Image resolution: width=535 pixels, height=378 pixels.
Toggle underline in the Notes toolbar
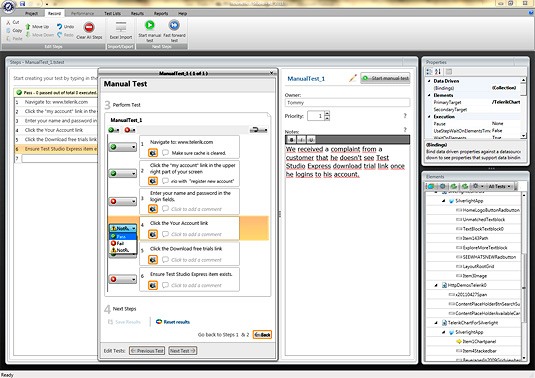pyautogui.click(x=311, y=140)
